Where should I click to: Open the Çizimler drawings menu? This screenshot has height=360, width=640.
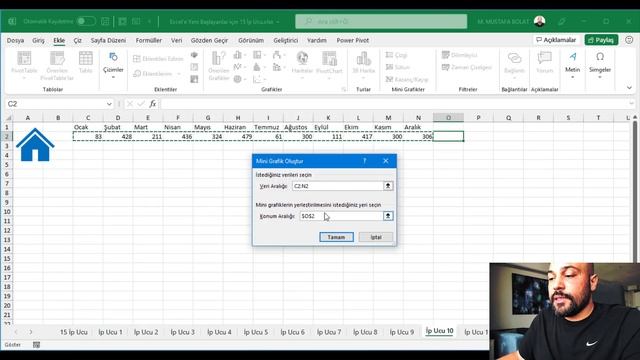(113, 64)
